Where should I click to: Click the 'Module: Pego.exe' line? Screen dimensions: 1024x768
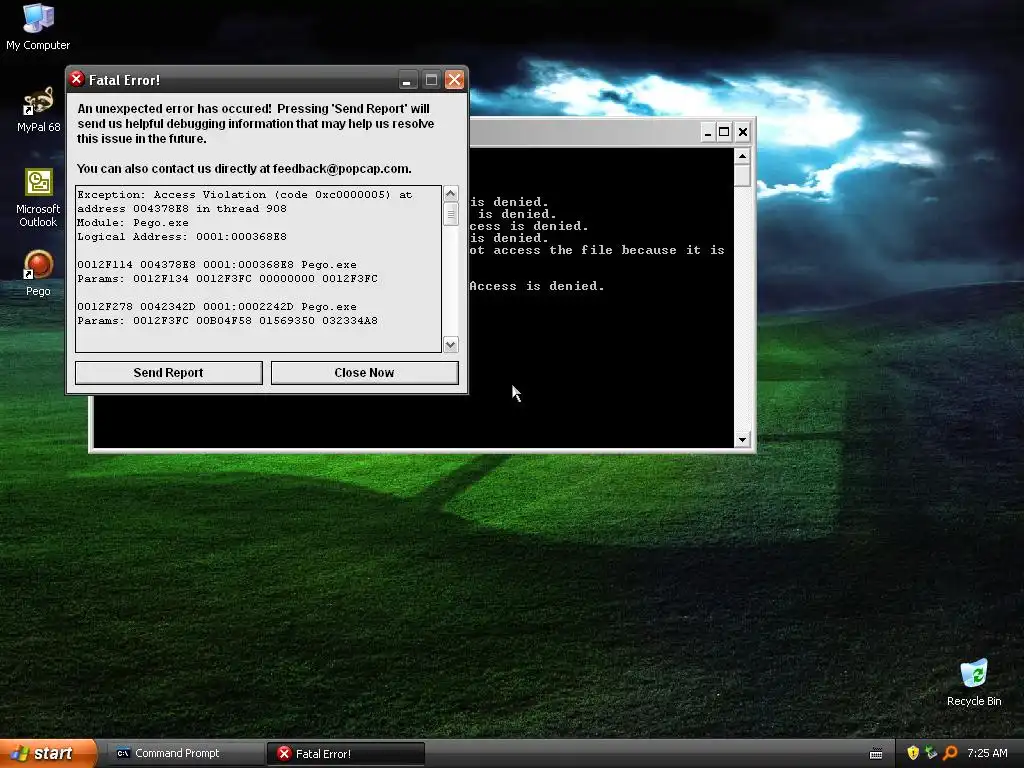tap(133, 223)
